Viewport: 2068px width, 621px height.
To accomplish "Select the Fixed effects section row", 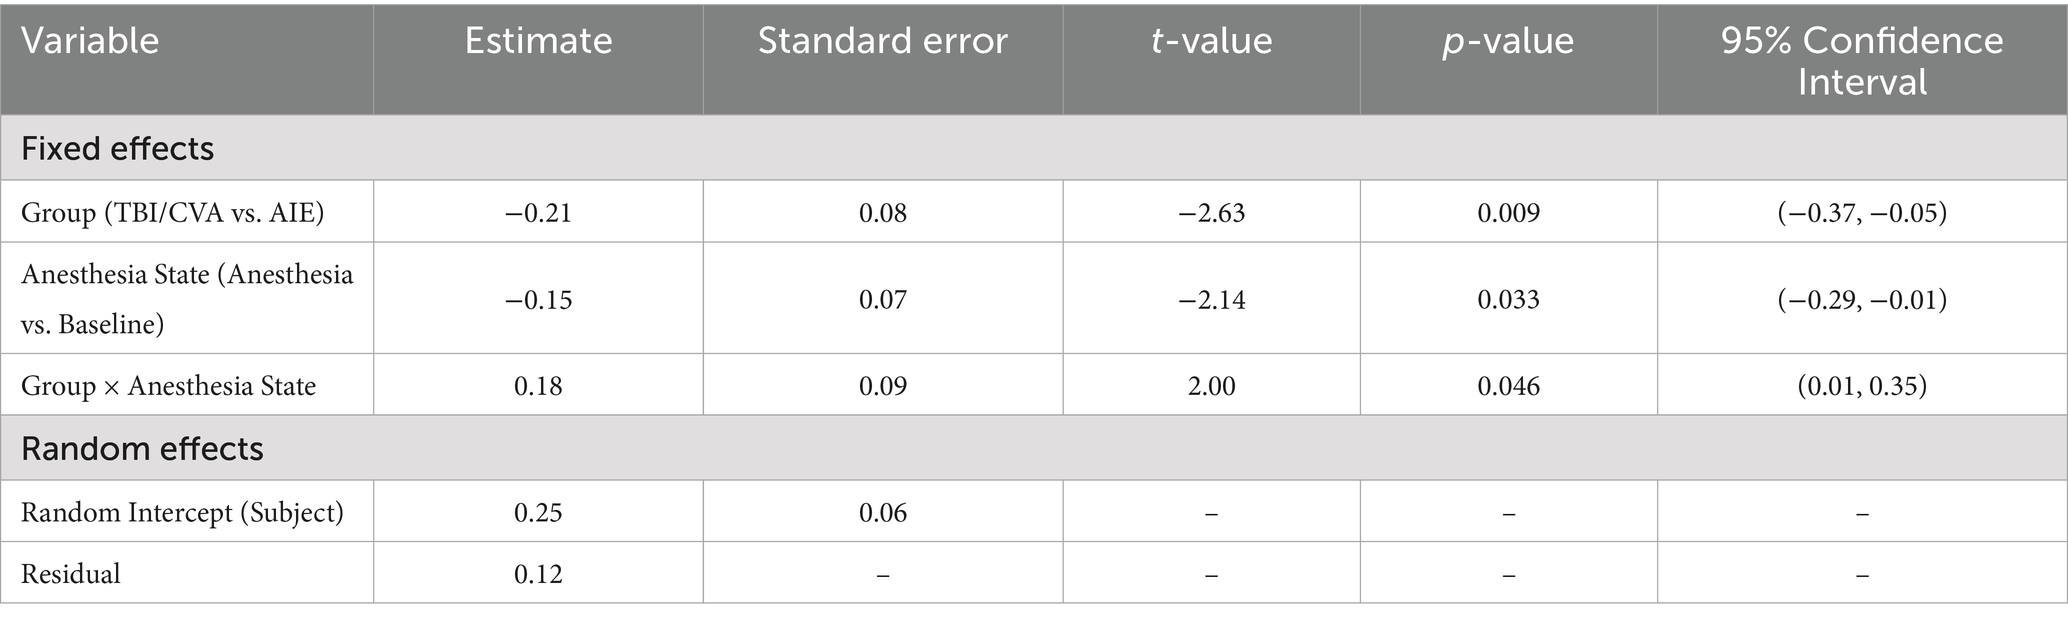I will pos(117,149).
